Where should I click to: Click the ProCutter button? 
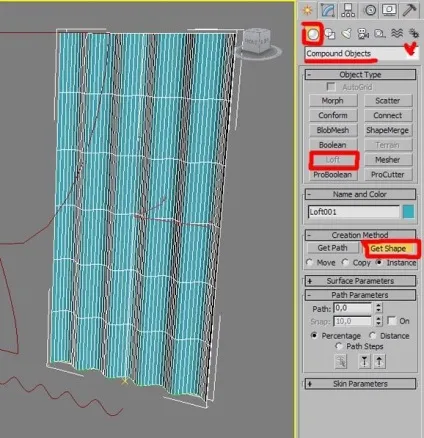click(x=388, y=174)
